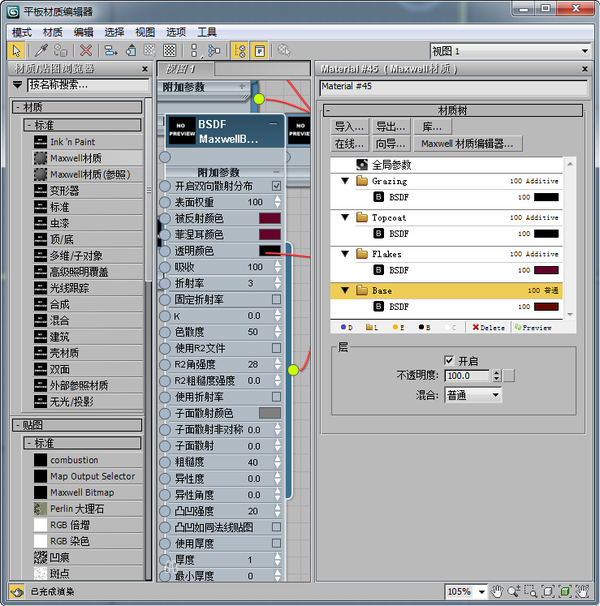Viewport: 600px width, 606px height.
Task: Click the Lay Out Children icon
Action: click(x=214, y=51)
